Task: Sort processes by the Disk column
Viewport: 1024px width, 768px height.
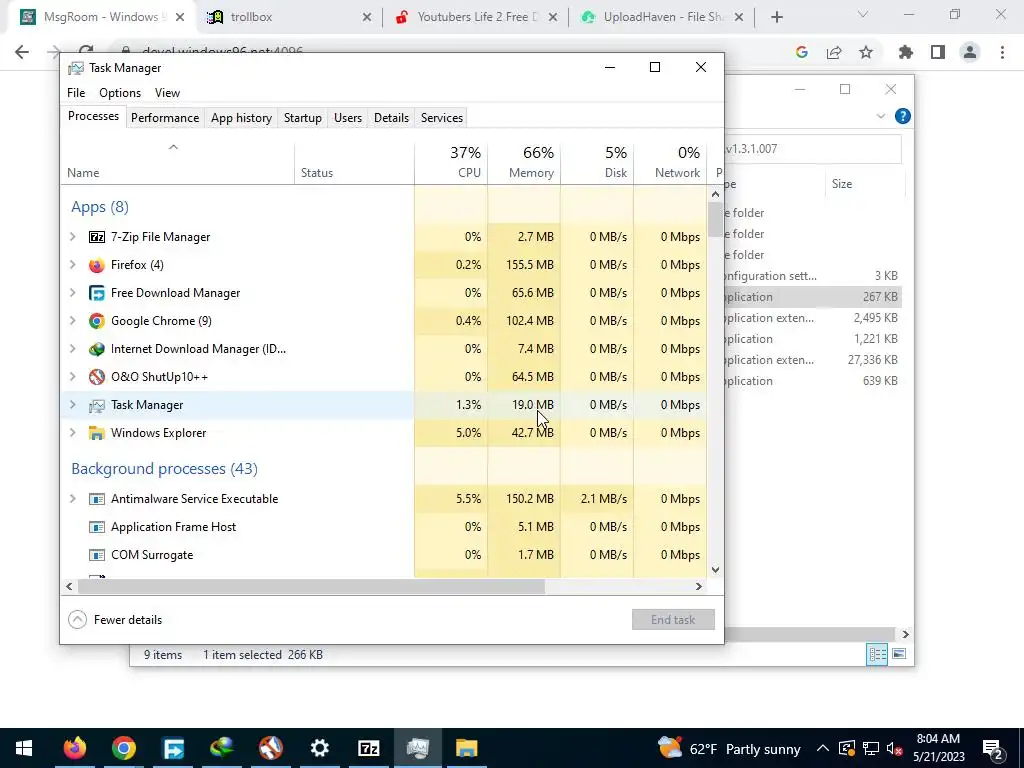Action: (x=597, y=162)
